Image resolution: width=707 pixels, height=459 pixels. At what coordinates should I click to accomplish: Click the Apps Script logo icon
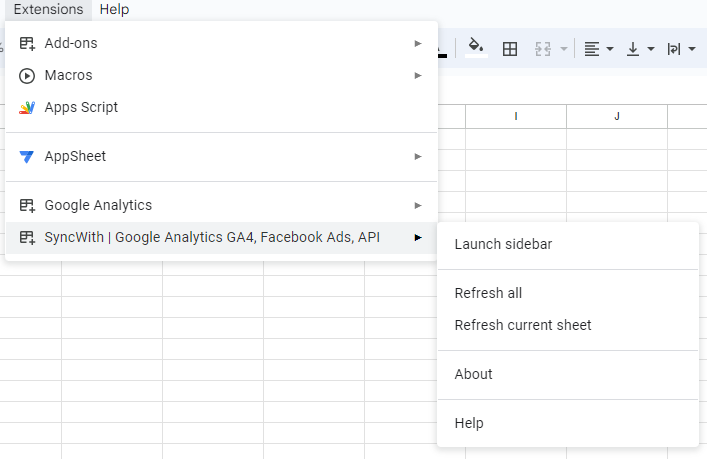(x=27, y=107)
